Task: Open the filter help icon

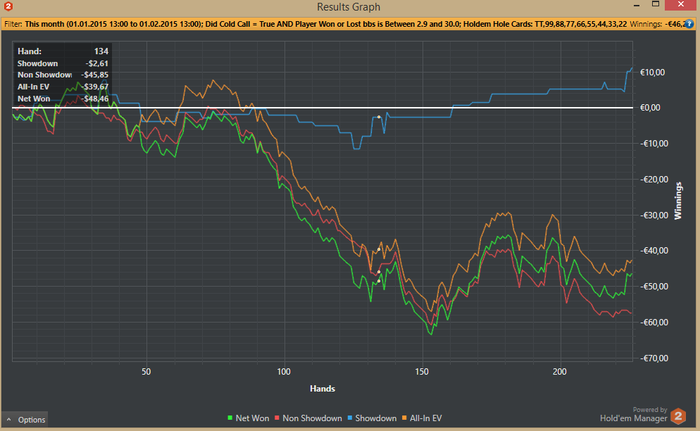Action: (690, 24)
